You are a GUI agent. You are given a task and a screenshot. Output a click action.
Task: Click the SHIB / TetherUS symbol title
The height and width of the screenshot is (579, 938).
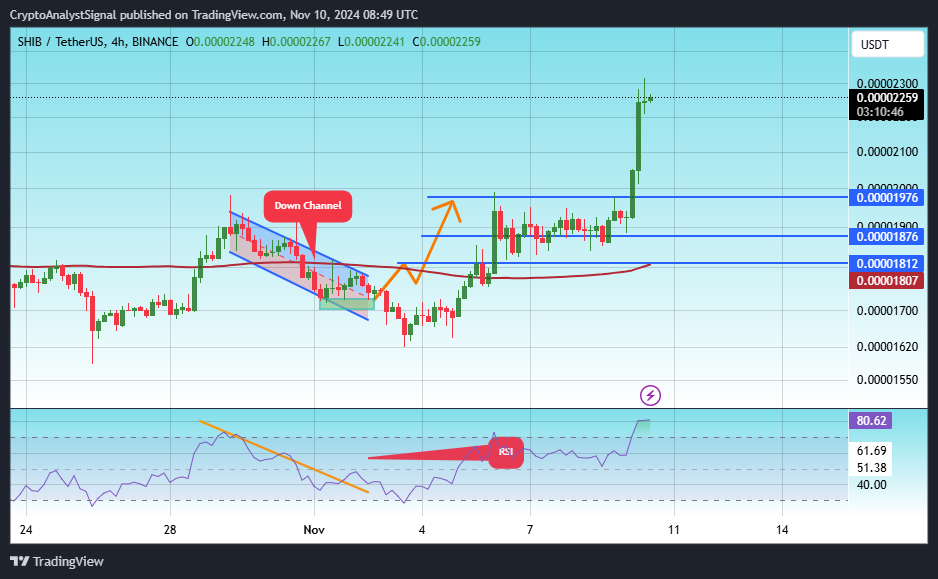tap(60, 42)
